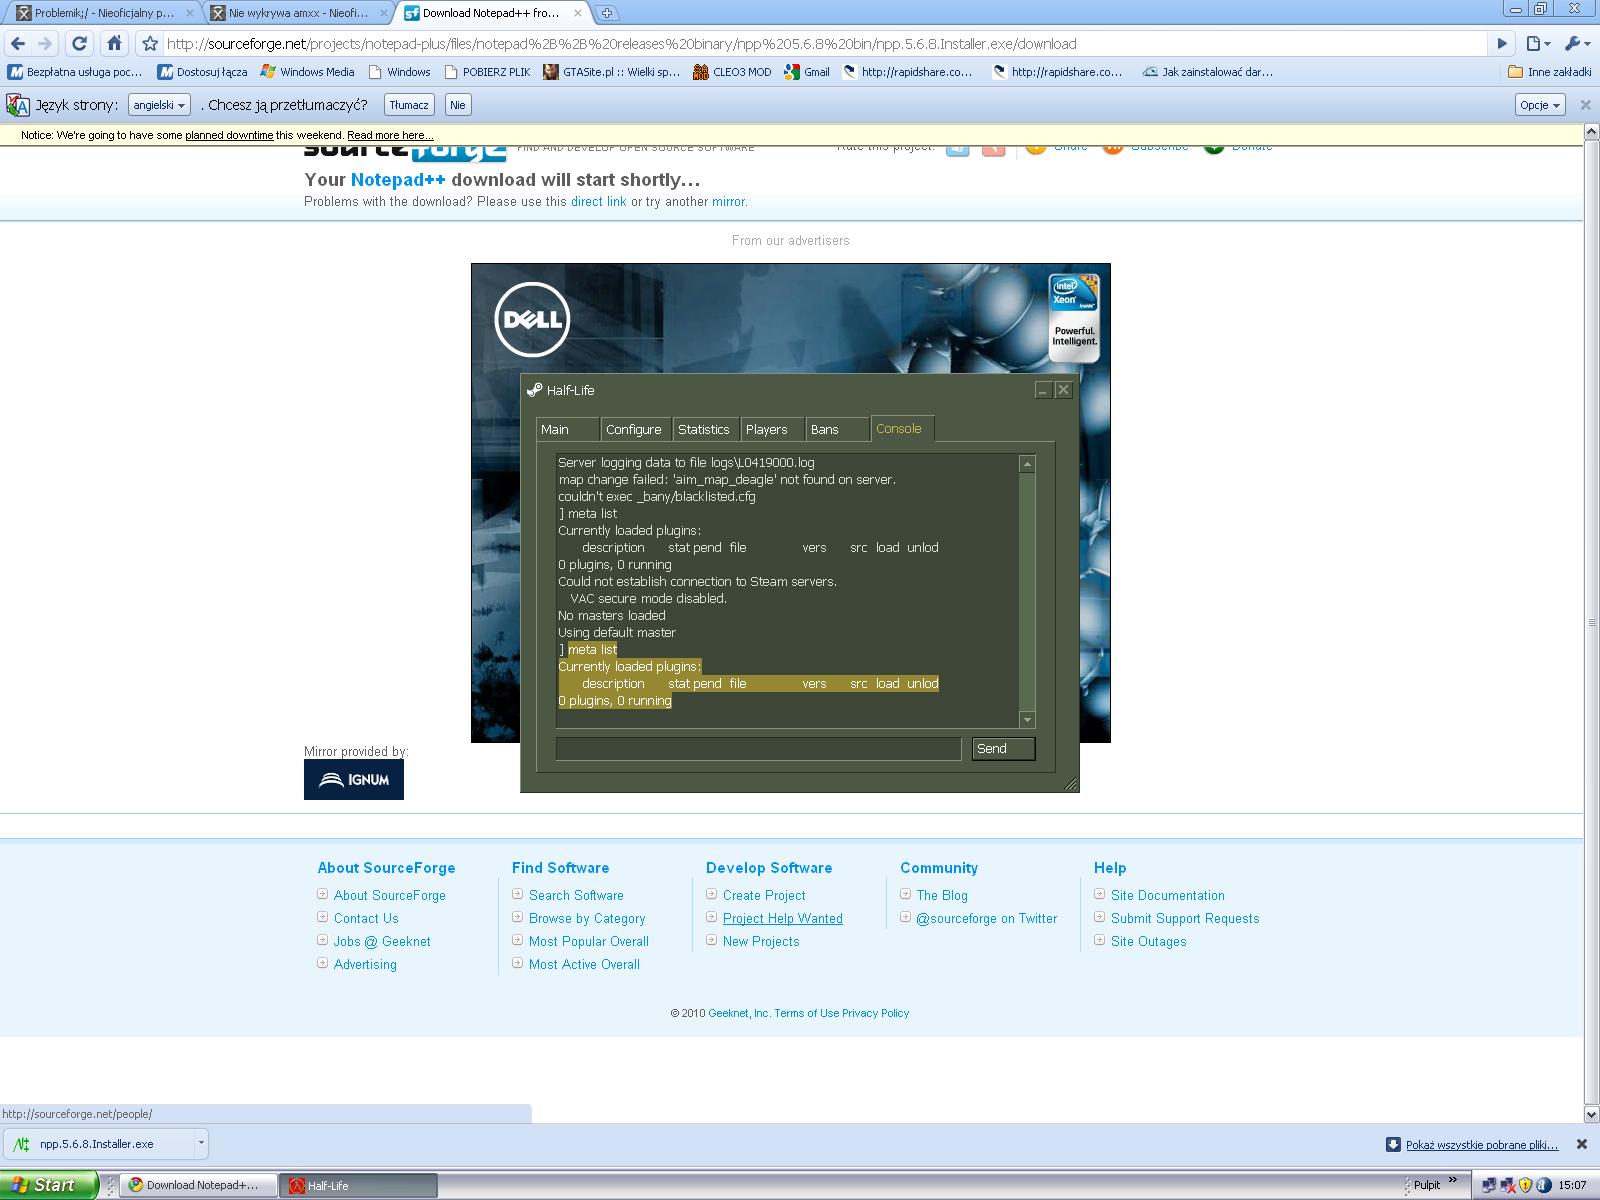
Task: Open the wrench settings menu
Action: tap(1576, 43)
